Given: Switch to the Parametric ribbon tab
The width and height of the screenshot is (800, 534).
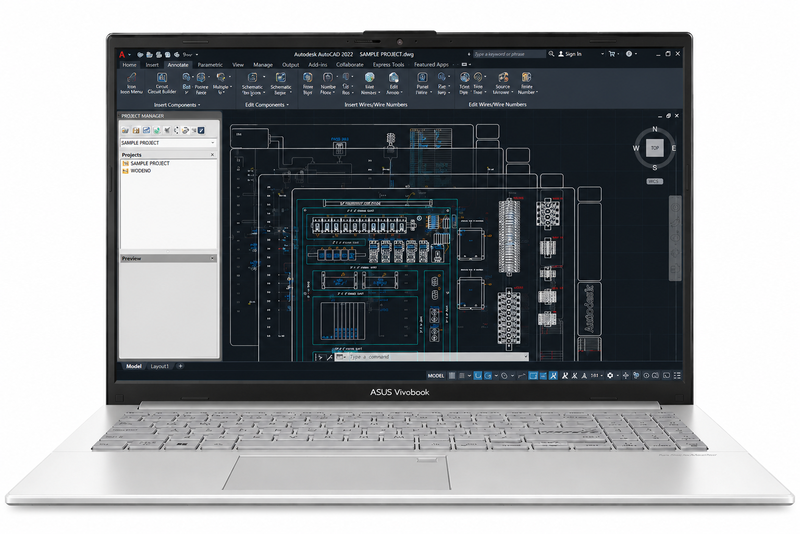Looking at the screenshot, I should (210, 65).
